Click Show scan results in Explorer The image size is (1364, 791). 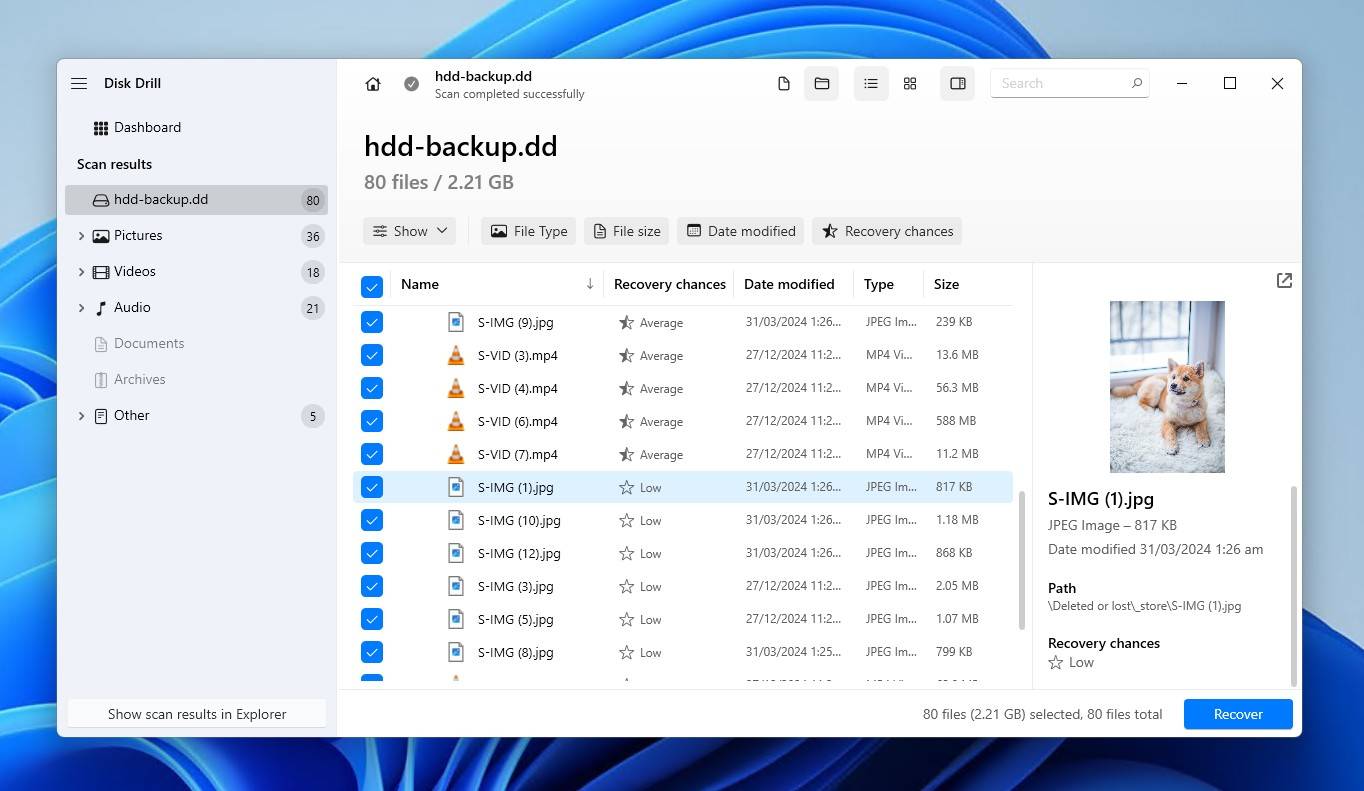pos(196,713)
